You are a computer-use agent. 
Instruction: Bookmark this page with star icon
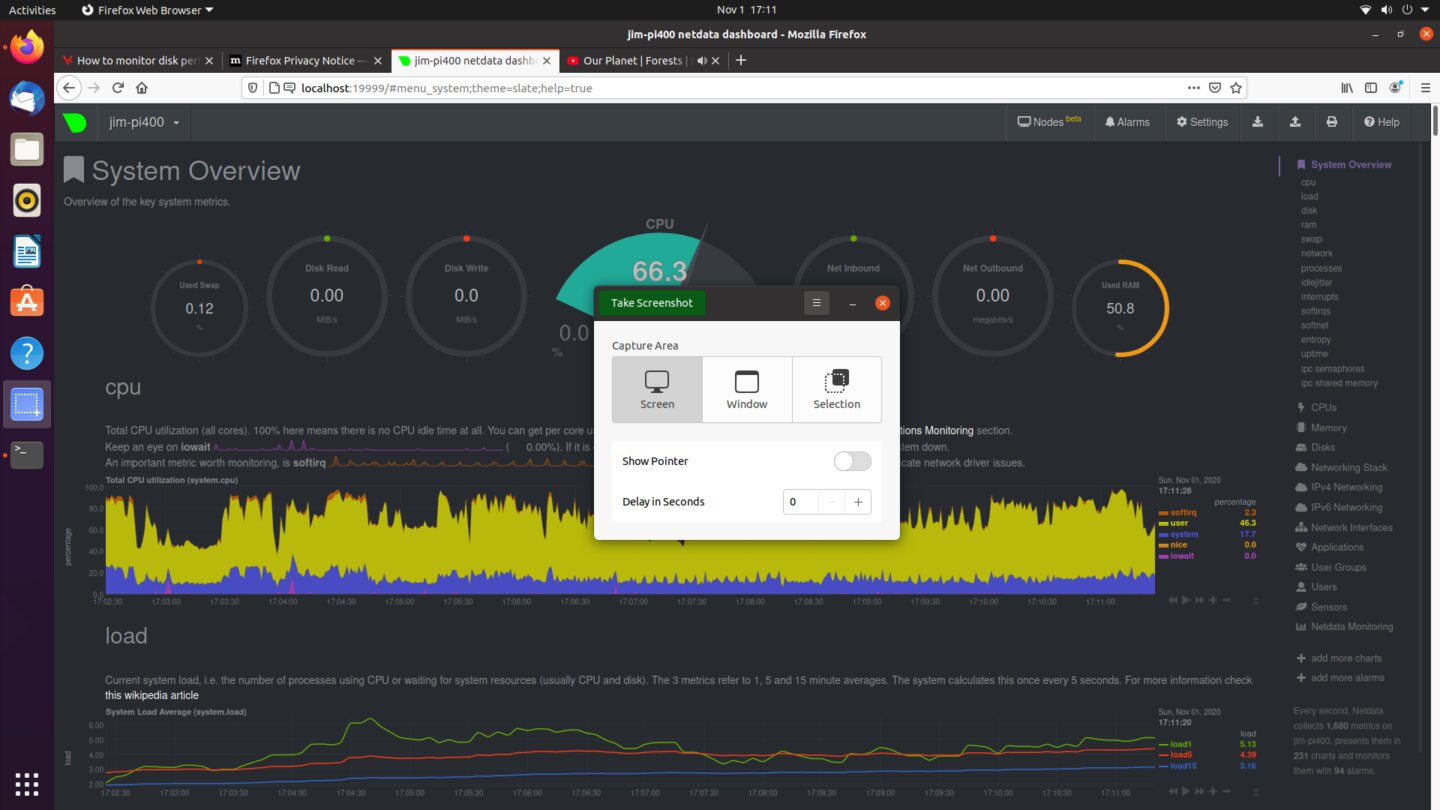click(x=1236, y=88)
